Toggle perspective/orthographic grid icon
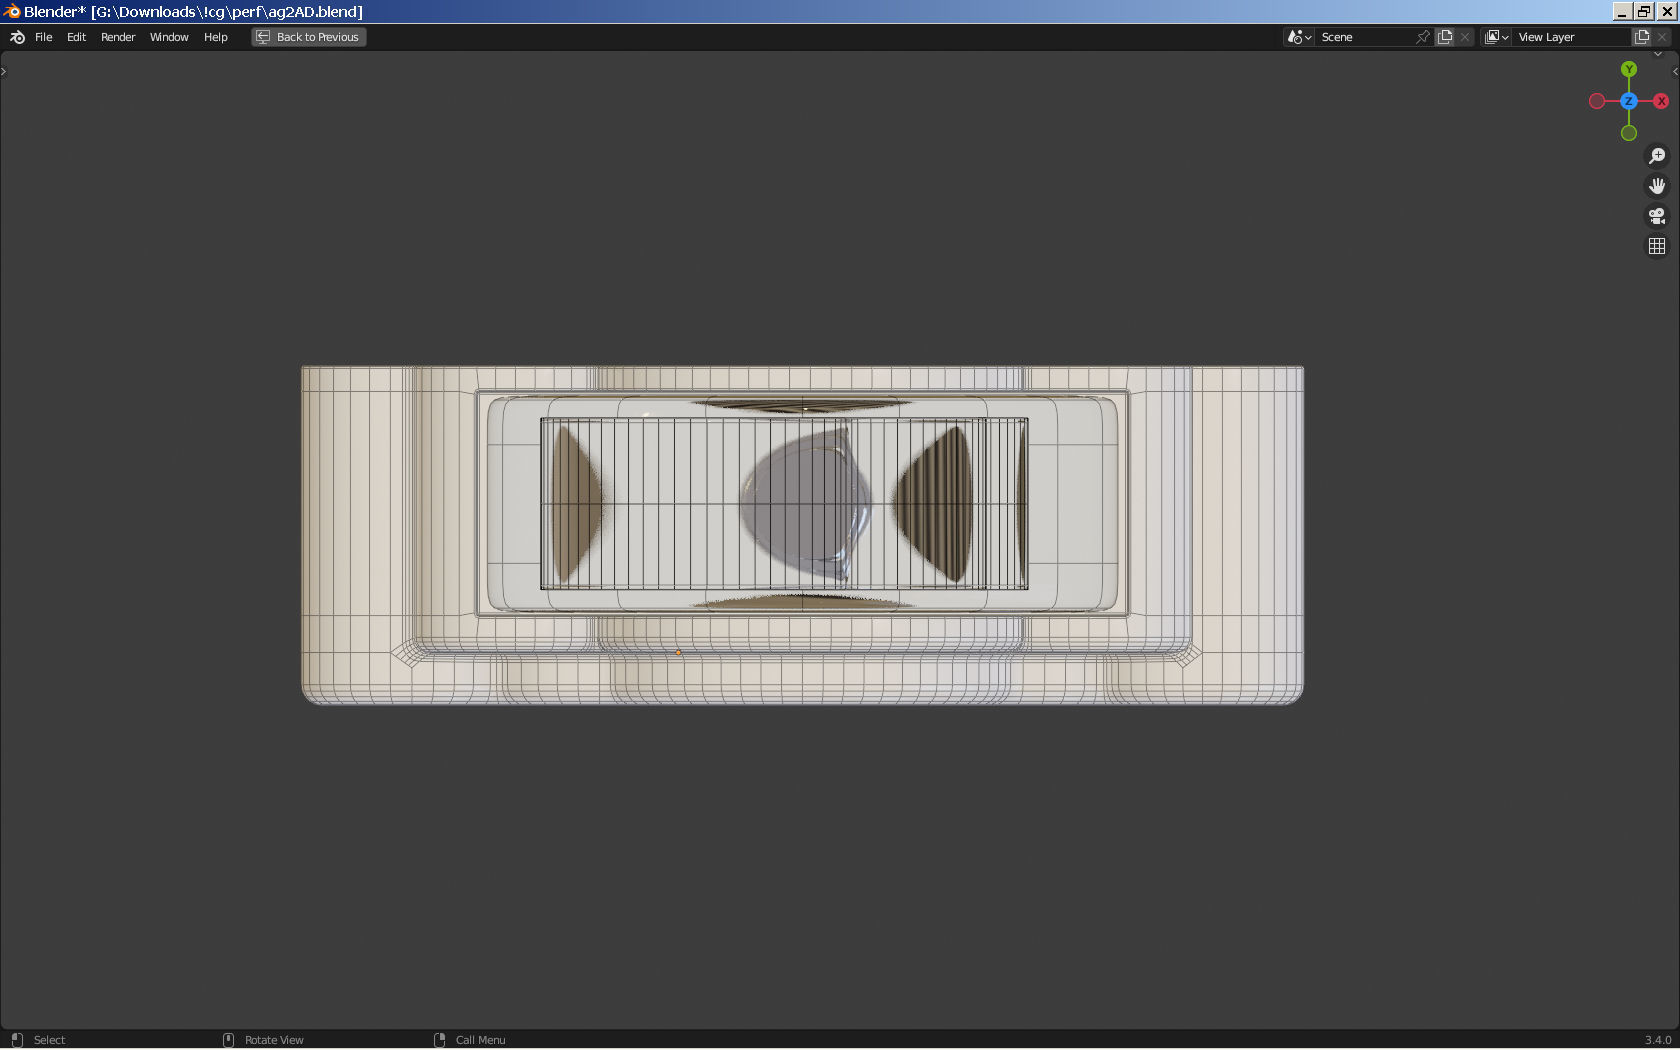1680x1050 pixels. click(x=1657, y=246)
